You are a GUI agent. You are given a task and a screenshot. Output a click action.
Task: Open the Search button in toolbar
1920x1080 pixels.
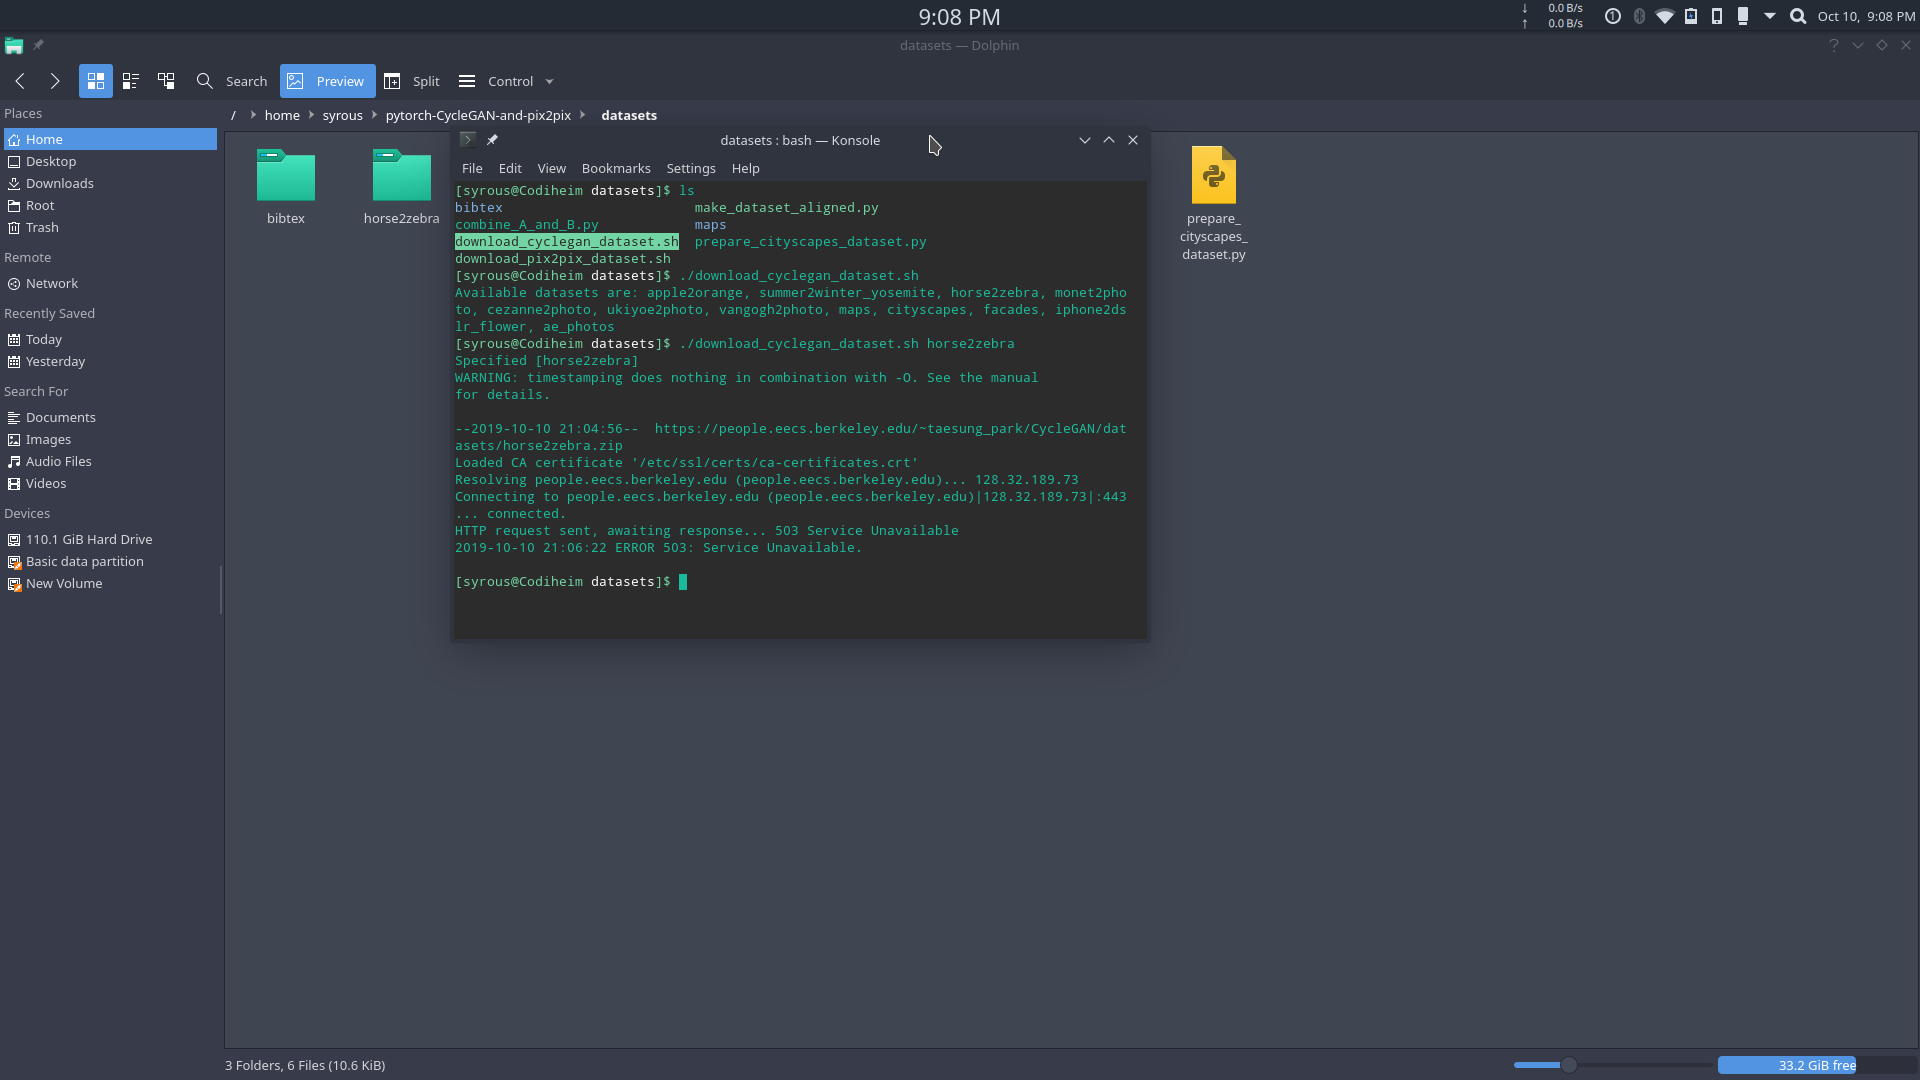[x=232, y=81]
